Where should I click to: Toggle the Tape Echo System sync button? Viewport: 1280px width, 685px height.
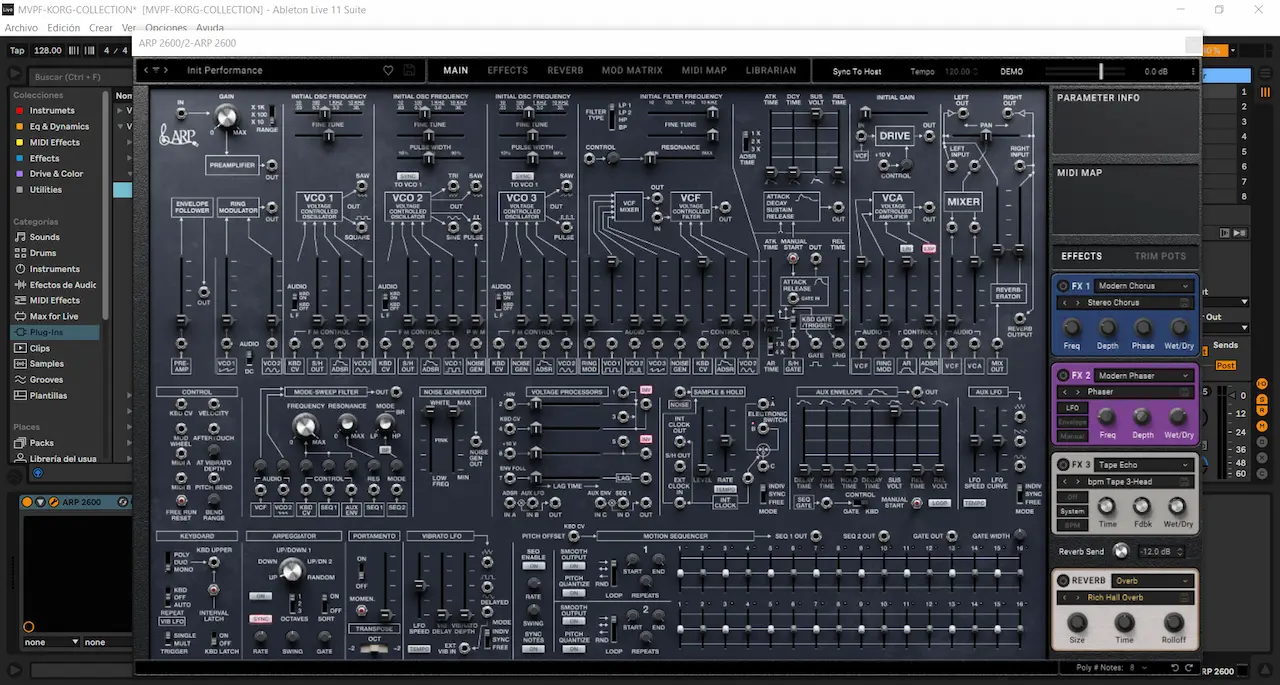(x=1071, y=511)
